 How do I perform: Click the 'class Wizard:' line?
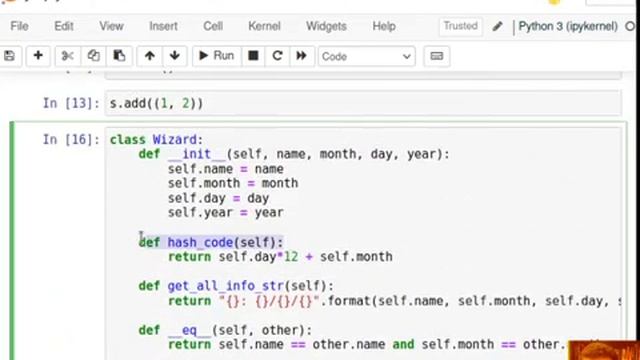click(x=156, y=140)
